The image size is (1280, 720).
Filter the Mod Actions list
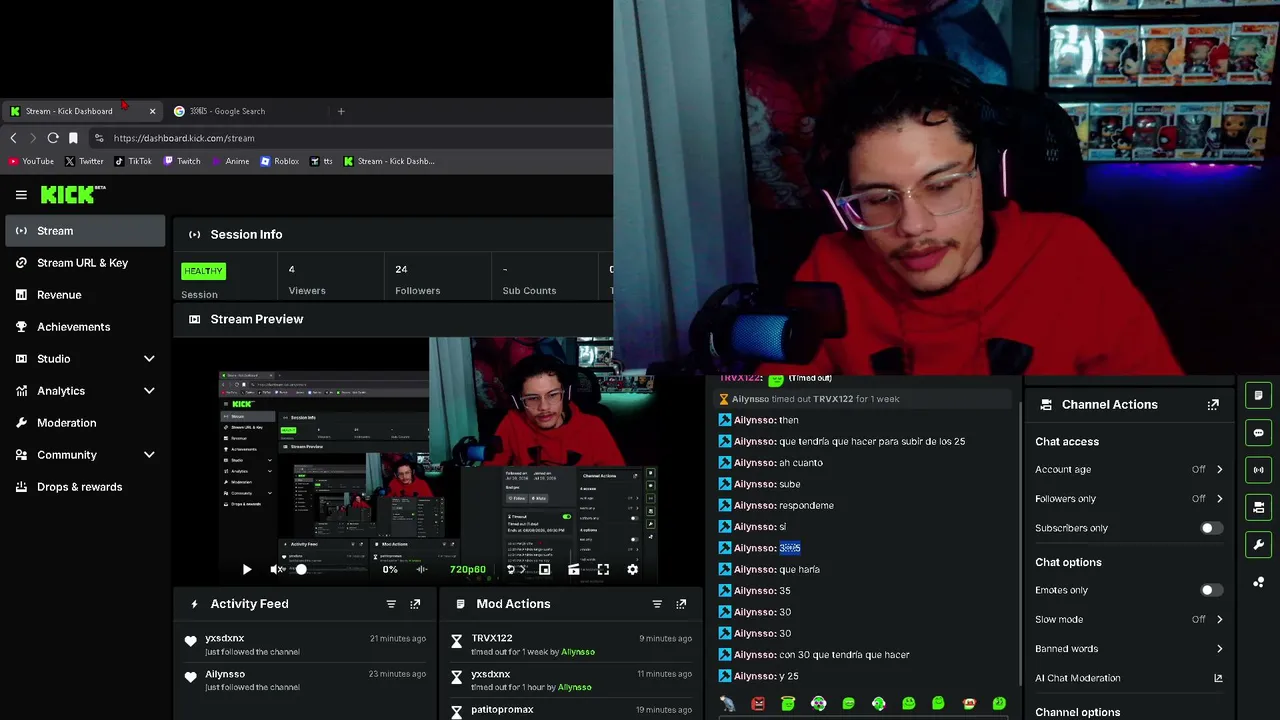click(657, 604)
